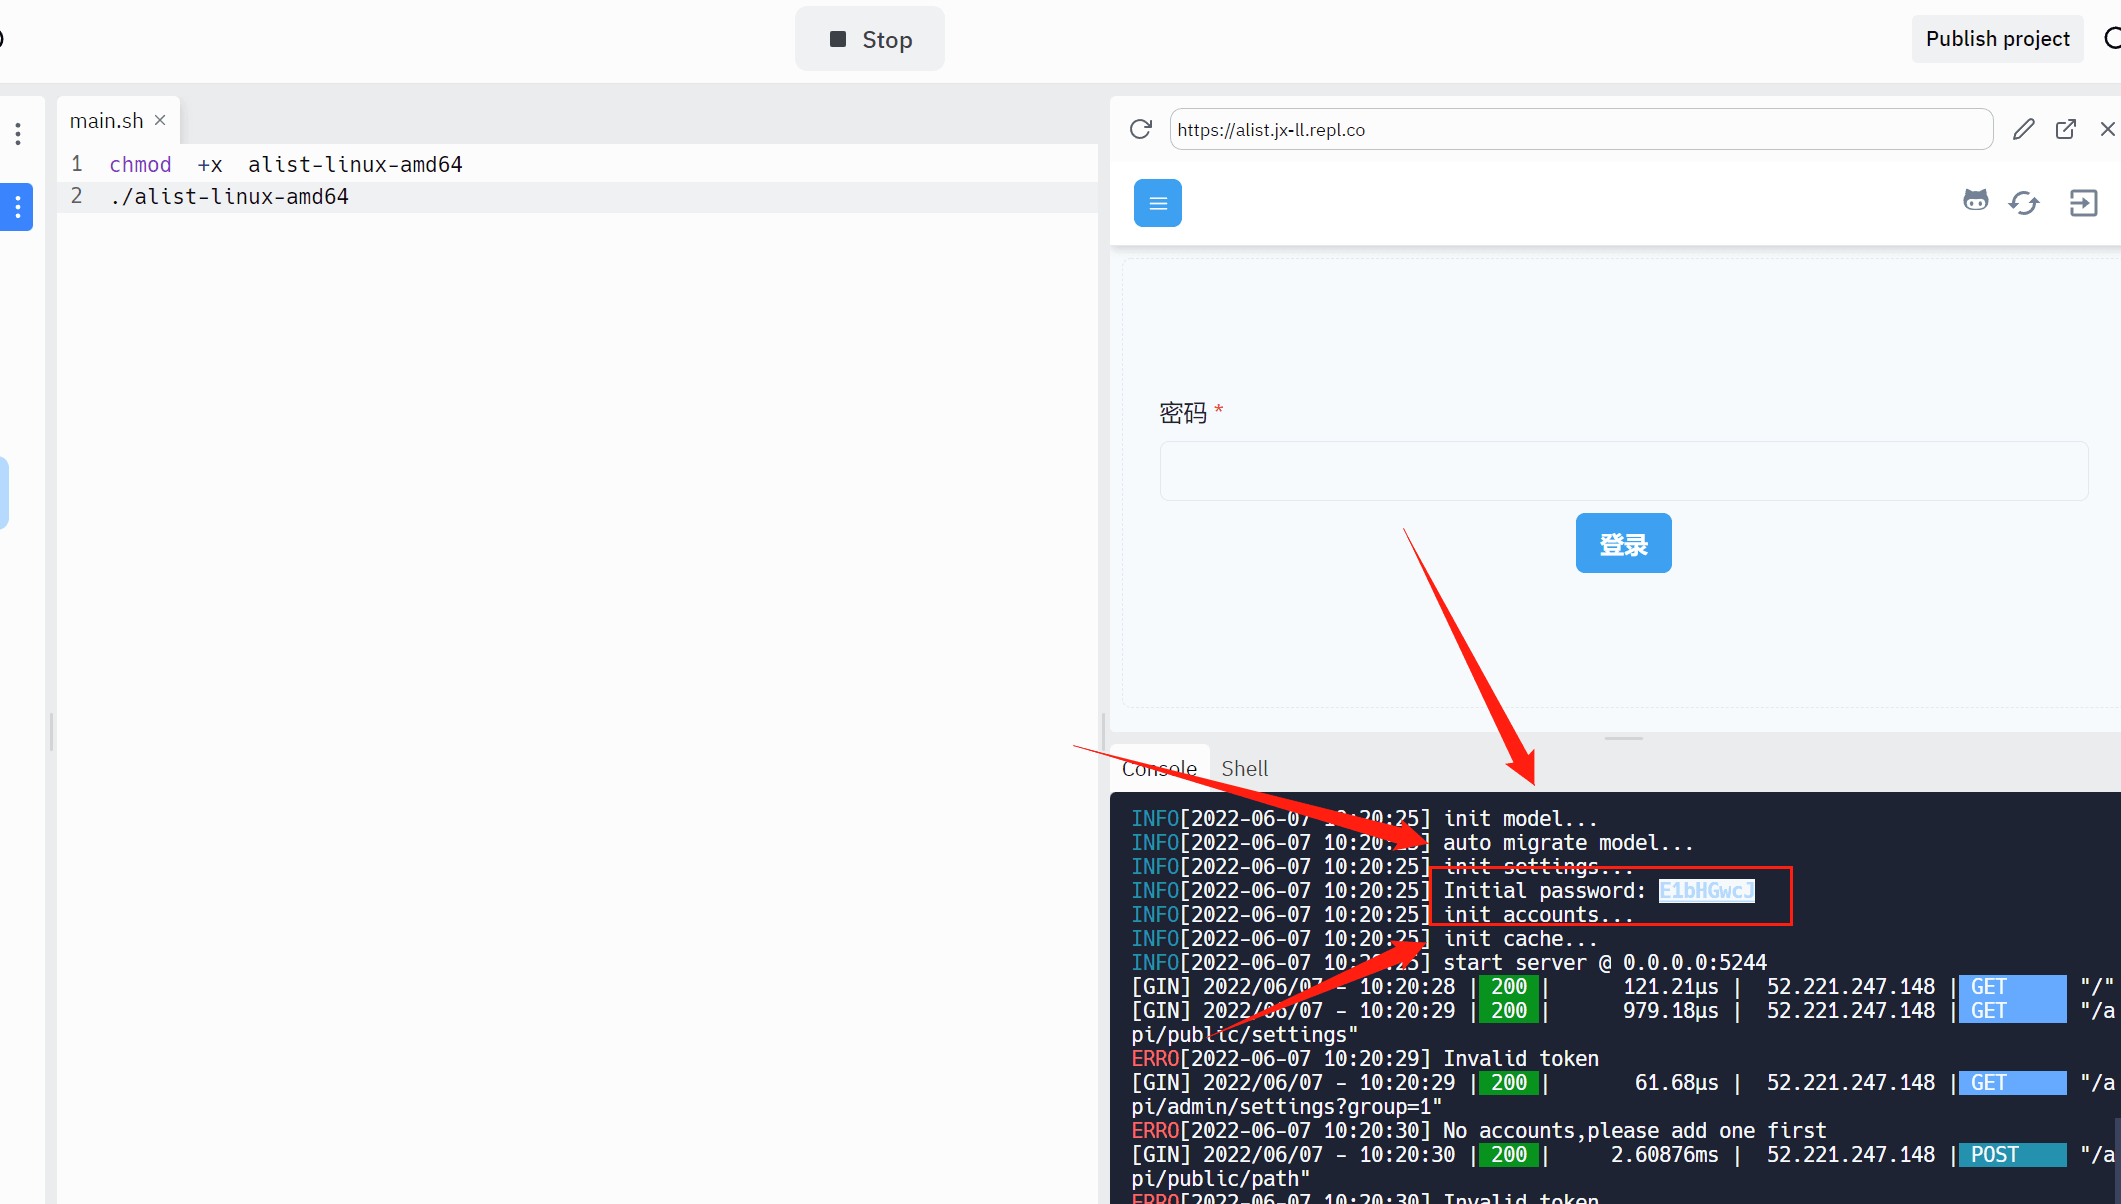The width and height of the screenshot is (2121, 1204).
Task: Click the POST label in console log
Action: click(x=2012, y=1154)
